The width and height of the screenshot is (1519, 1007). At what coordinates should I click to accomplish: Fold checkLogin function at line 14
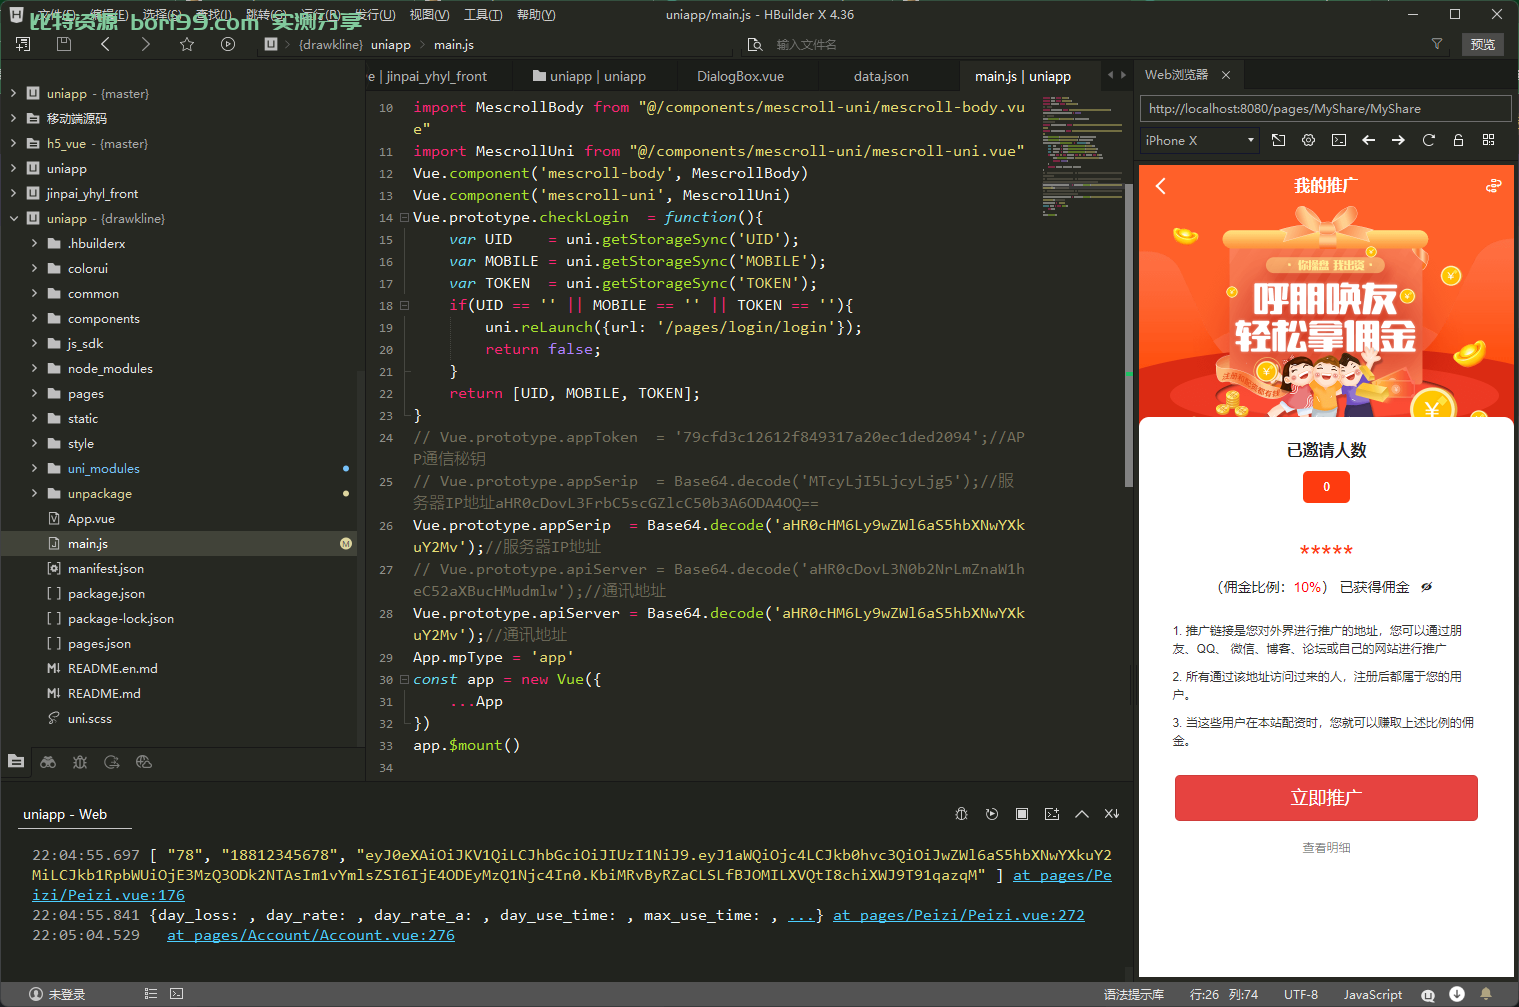(404, 217)
